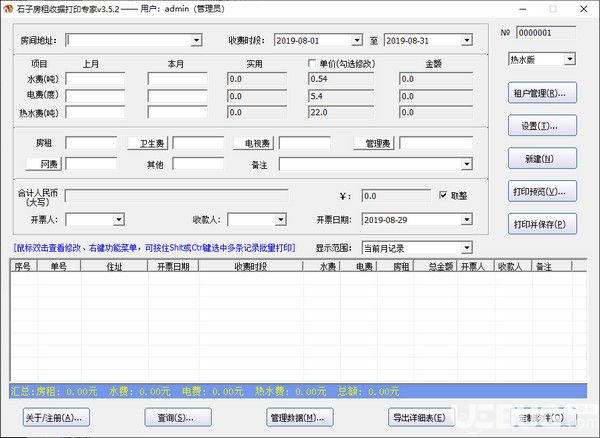600x438 pixels.
Task: Click the 网费 label button
Action: (44, 164)
